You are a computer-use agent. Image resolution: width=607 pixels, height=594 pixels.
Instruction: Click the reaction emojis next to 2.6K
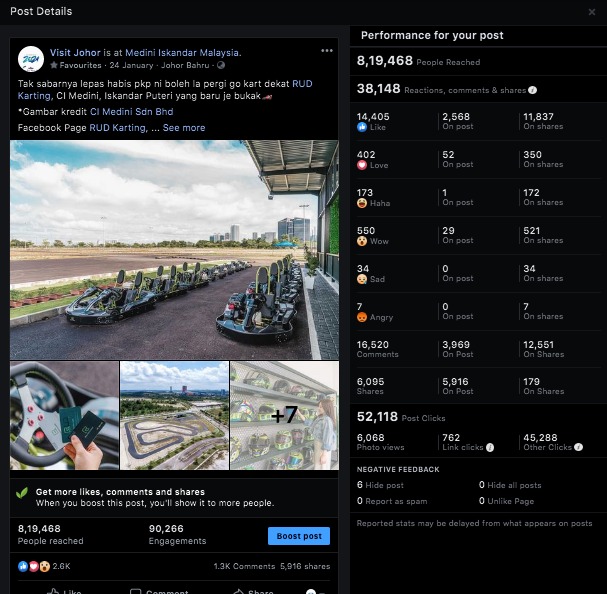(x=34, y=567)
